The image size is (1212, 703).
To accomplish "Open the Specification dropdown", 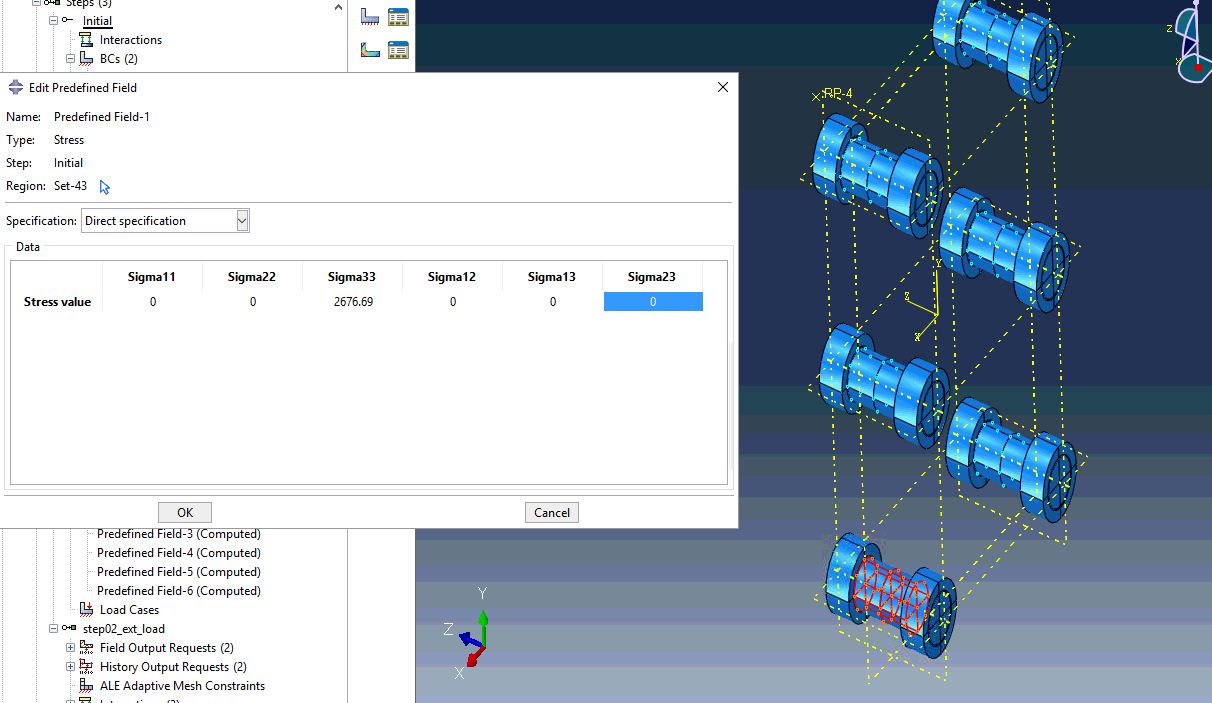I will point(242,221).
